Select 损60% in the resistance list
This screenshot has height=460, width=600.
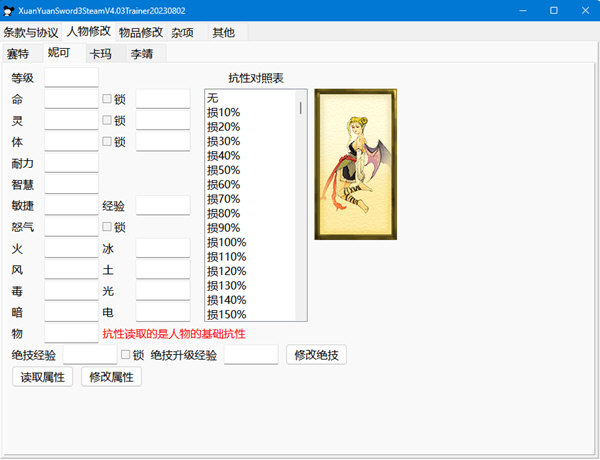(x=250, y=184)
